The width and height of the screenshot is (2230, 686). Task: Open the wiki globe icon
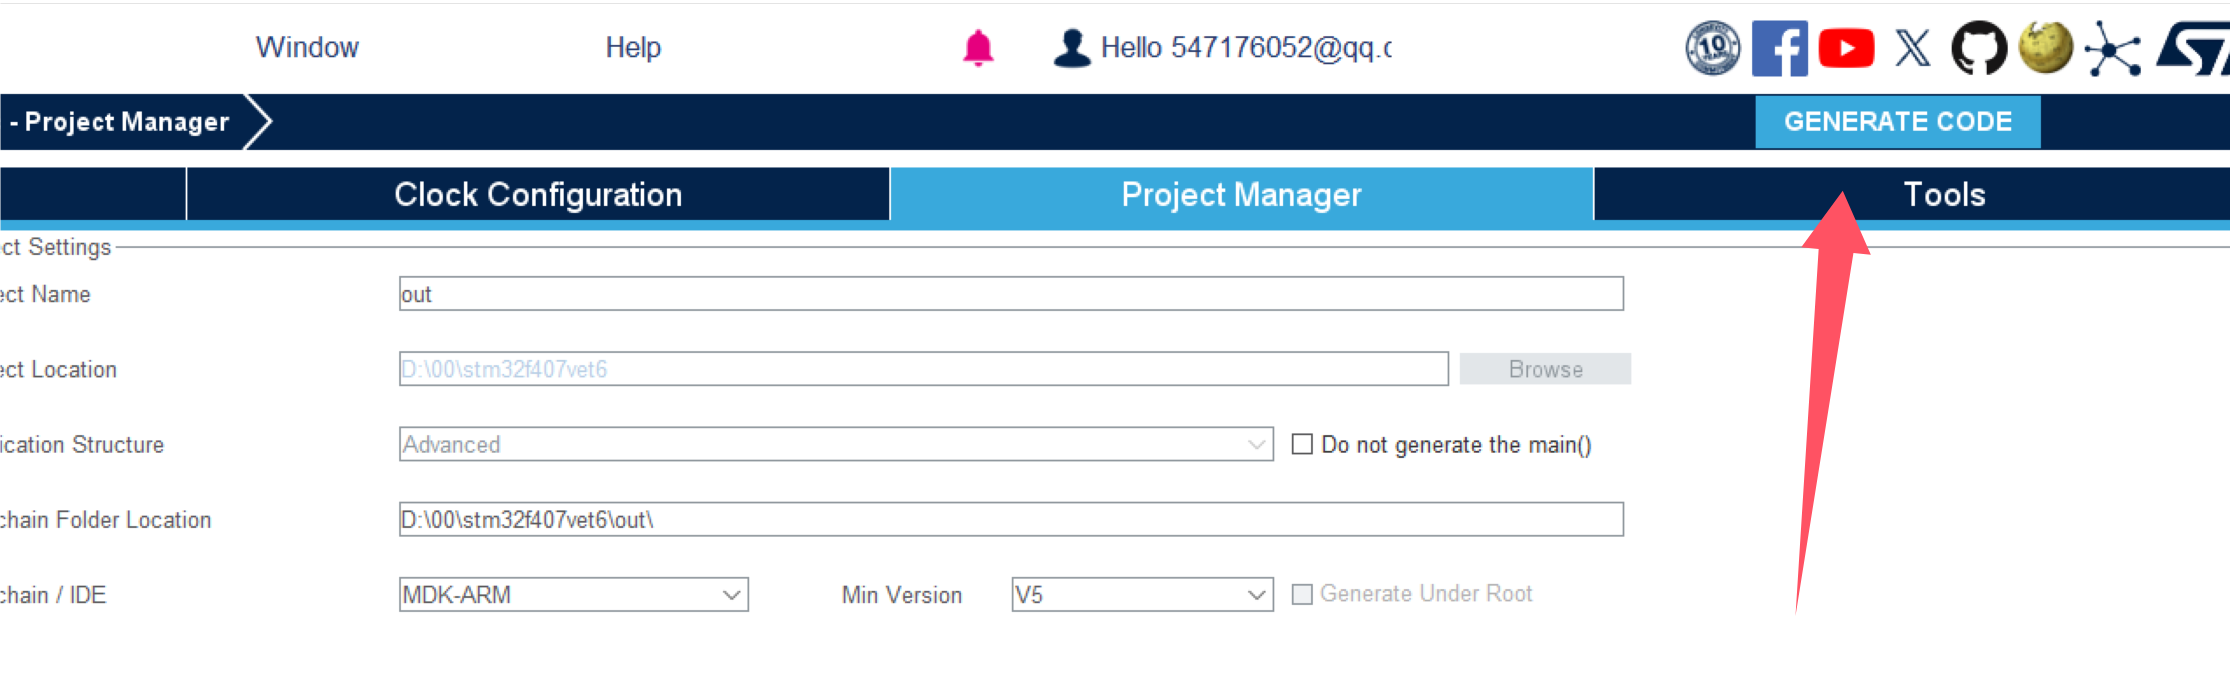pyautogui.click(x=2045, y=48)
